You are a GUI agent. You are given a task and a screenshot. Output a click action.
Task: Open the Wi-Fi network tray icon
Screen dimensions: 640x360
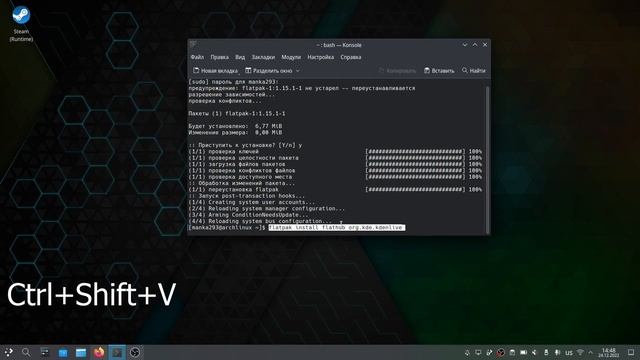tap(580, 352)
